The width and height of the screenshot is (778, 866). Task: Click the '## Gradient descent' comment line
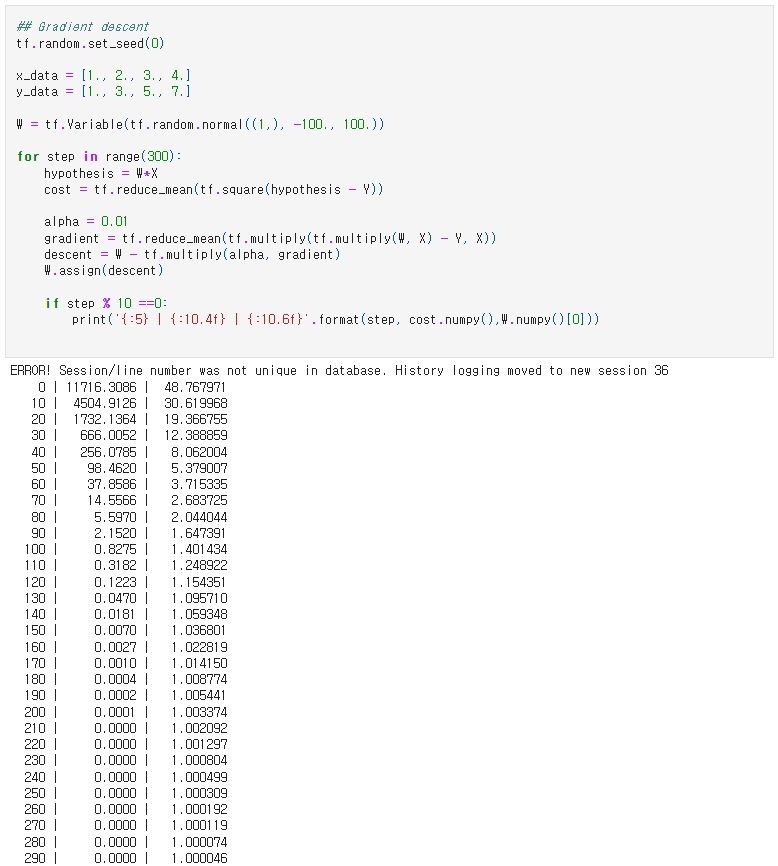pyautogui.click(x=83, y=27)
